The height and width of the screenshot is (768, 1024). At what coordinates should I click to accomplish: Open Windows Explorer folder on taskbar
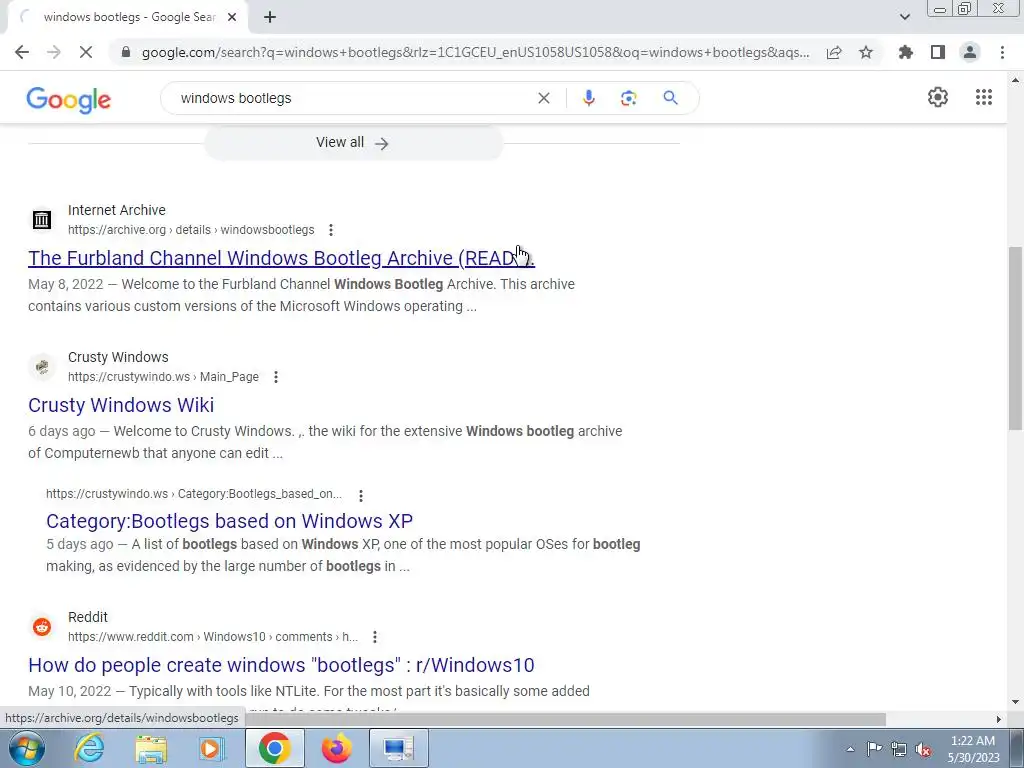[151, 748]
